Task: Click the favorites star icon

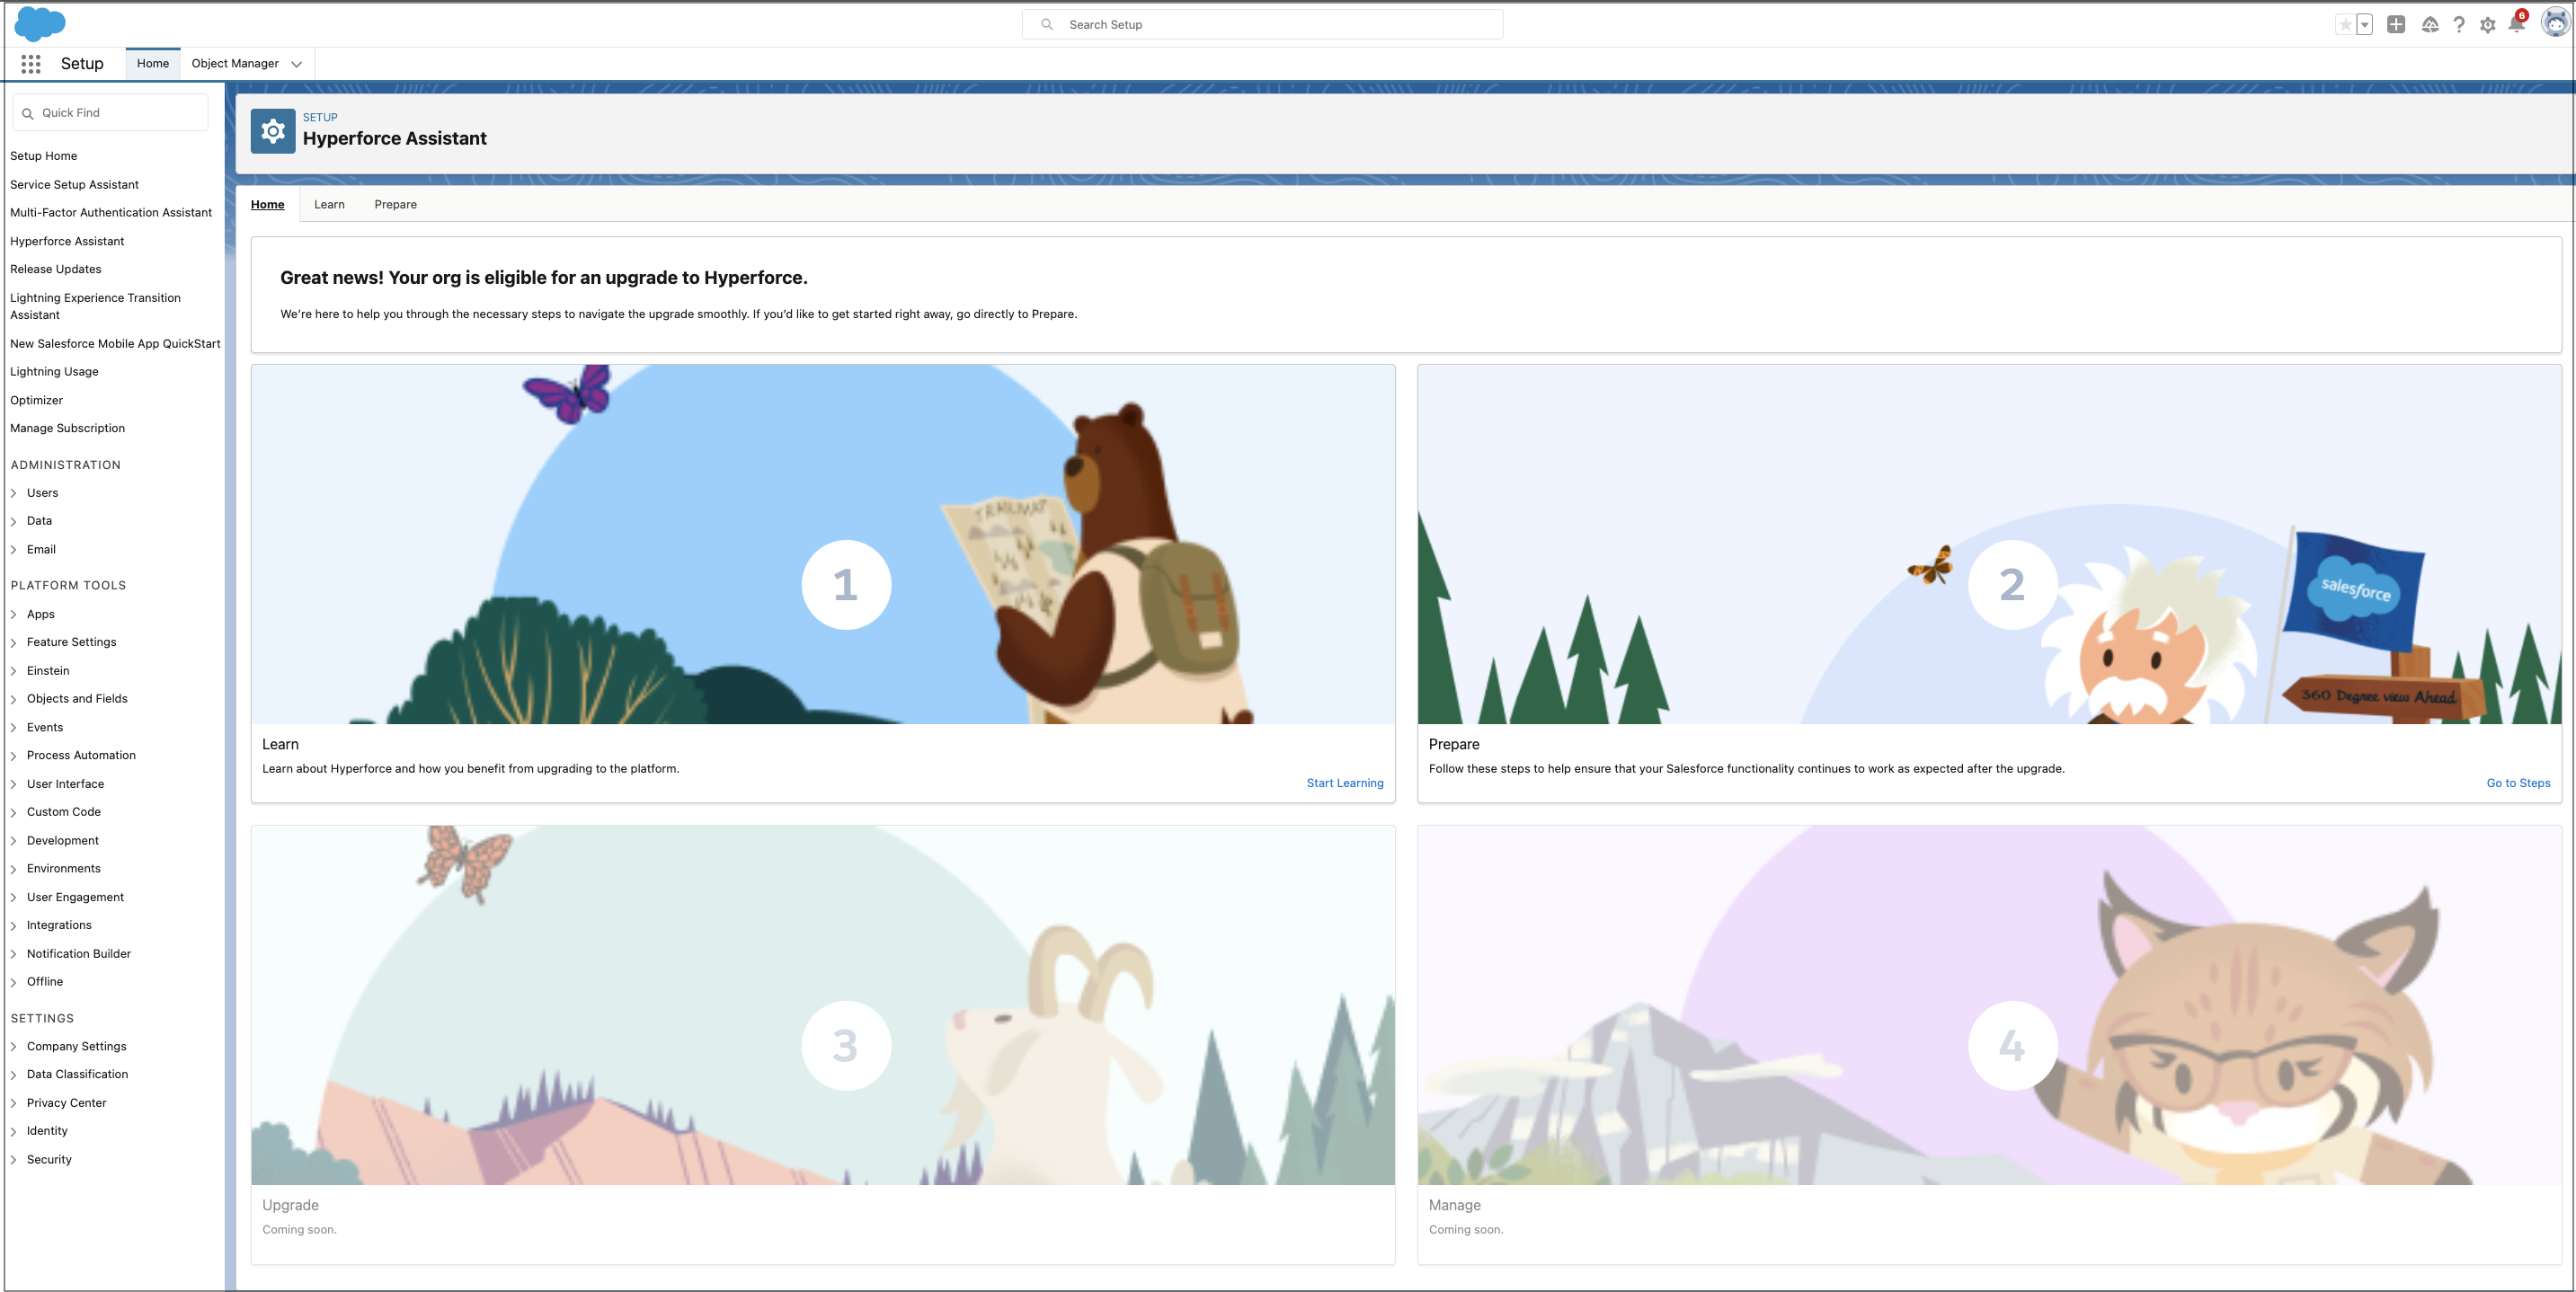Action: (2345, 25)
